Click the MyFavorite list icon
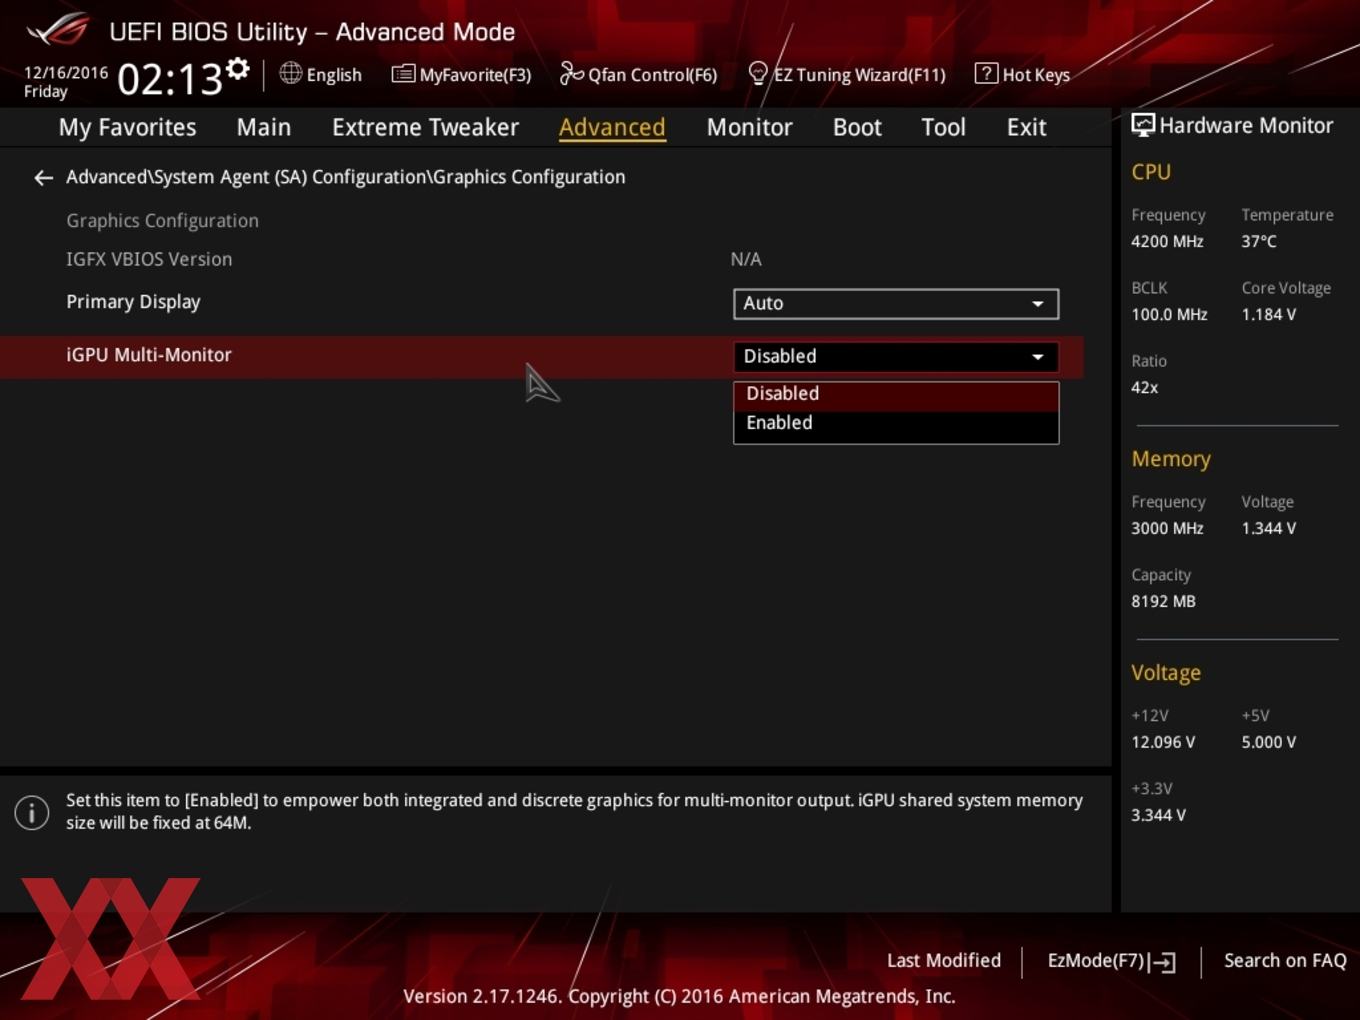1360x1020 pixels. click(403, 74)
